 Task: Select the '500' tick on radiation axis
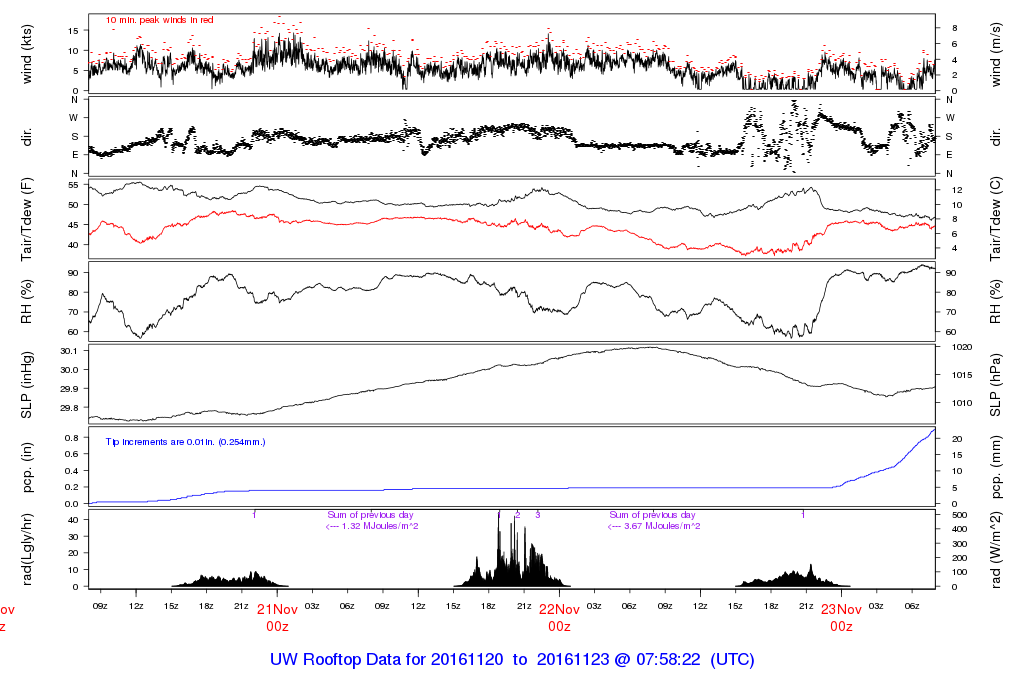959,515
